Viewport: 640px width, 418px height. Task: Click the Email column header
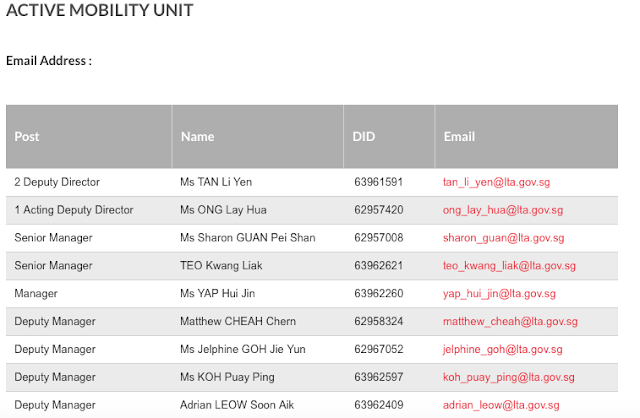(x=459, y=137)
